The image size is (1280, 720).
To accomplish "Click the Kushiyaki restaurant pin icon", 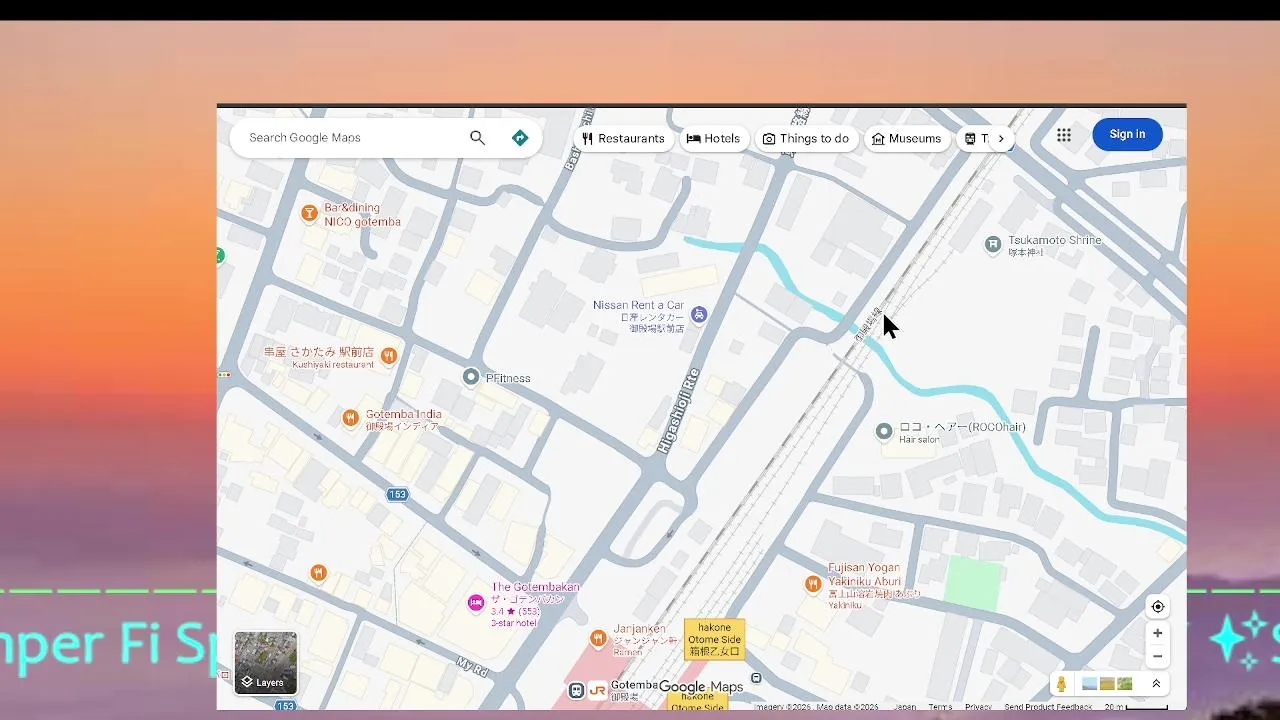I will 389,355.
